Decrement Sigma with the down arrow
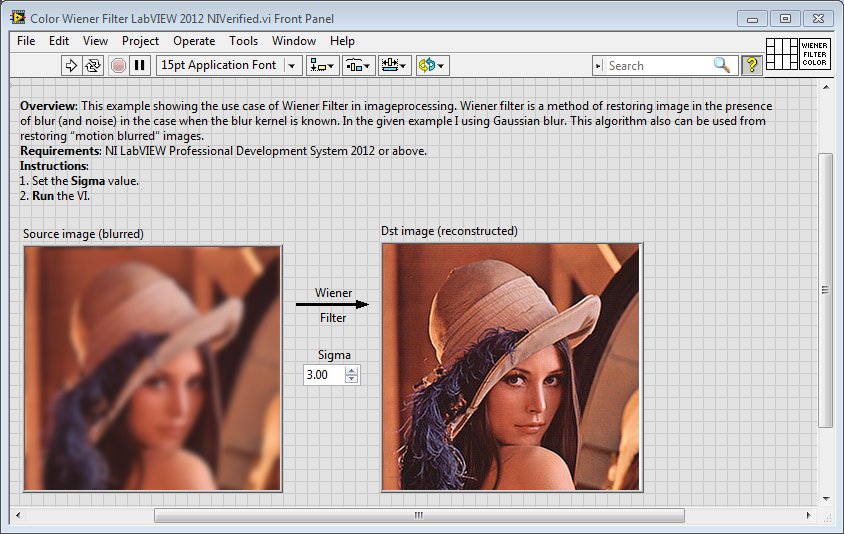 coord(351,379)
